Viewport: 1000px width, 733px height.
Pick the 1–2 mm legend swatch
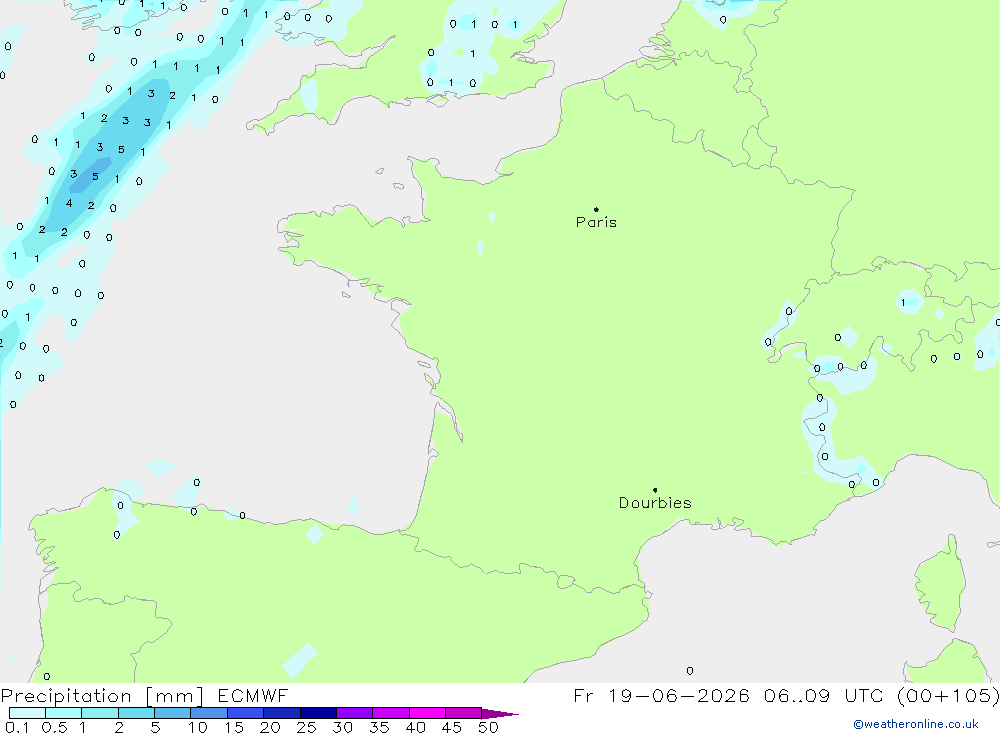(100, 713)
